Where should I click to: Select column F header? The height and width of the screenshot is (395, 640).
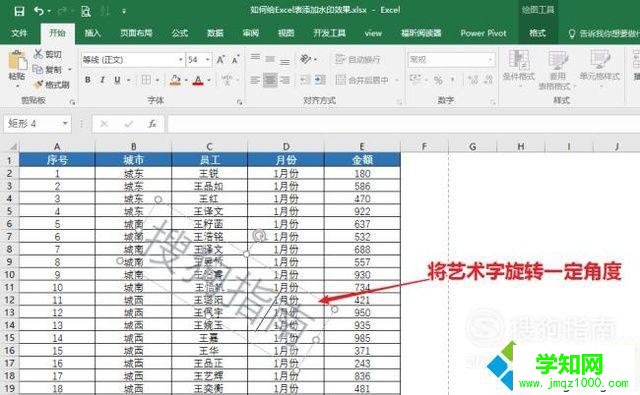[x=424, y=146]
